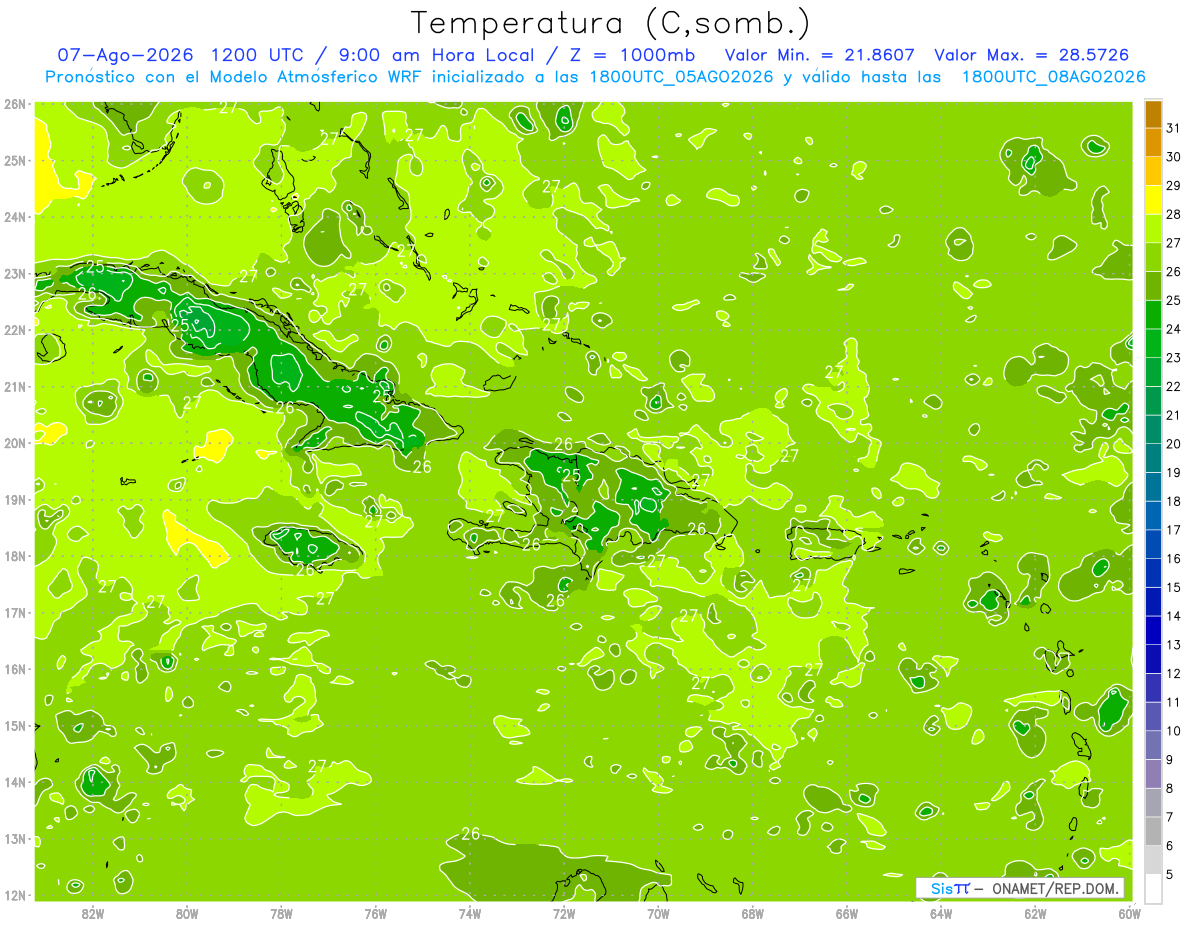1200x927 pixels.
Task: Click the '14' value on the color scale
Action: point(1174,616)
